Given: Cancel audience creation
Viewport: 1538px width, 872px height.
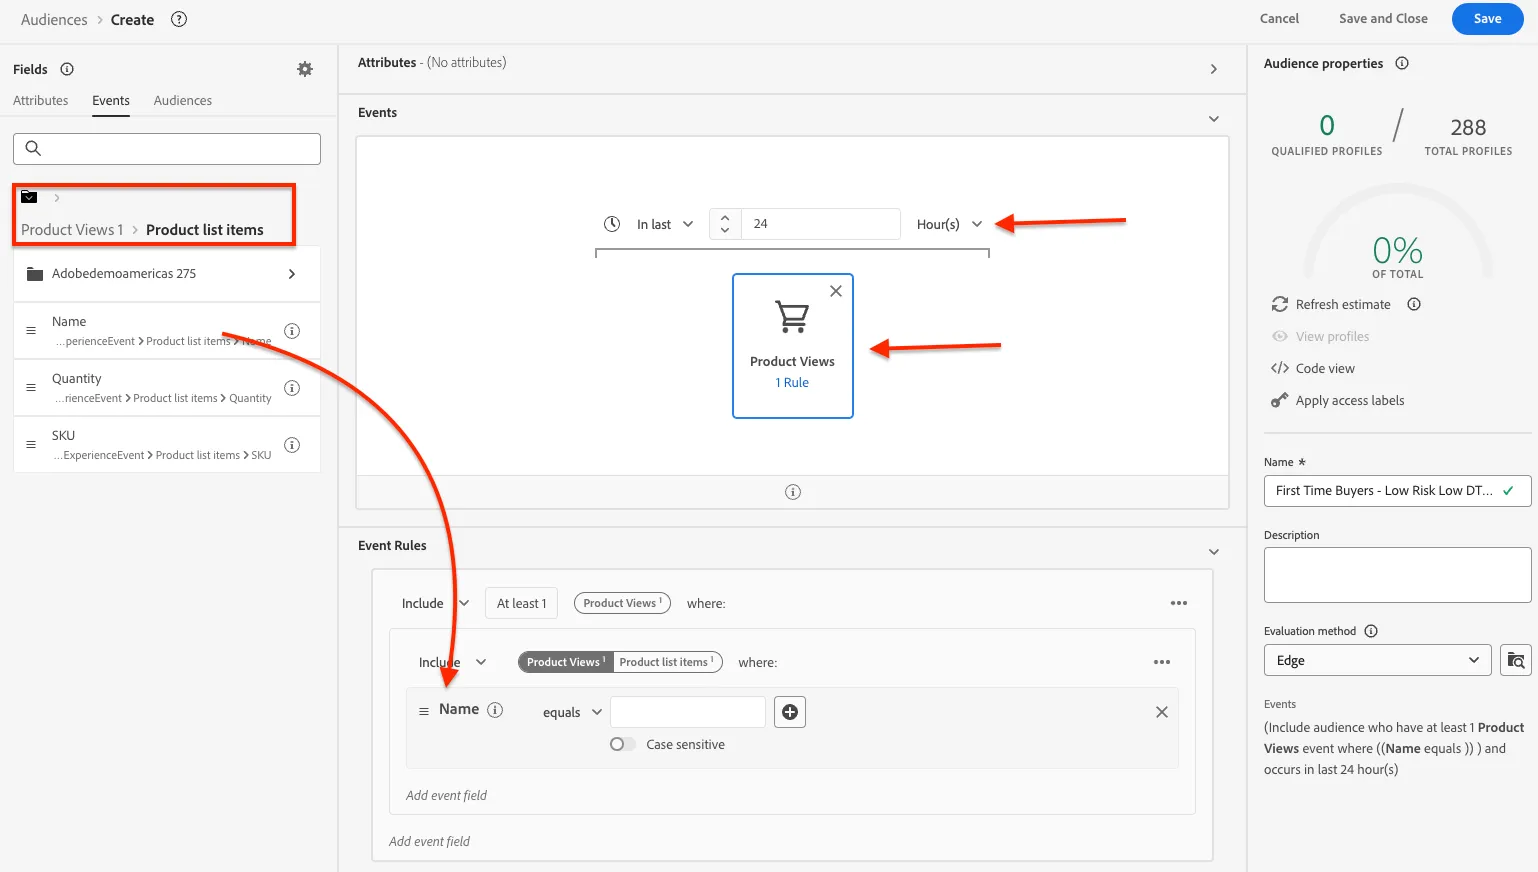Looking at the screenshot, I should (x=1279, y=19).
